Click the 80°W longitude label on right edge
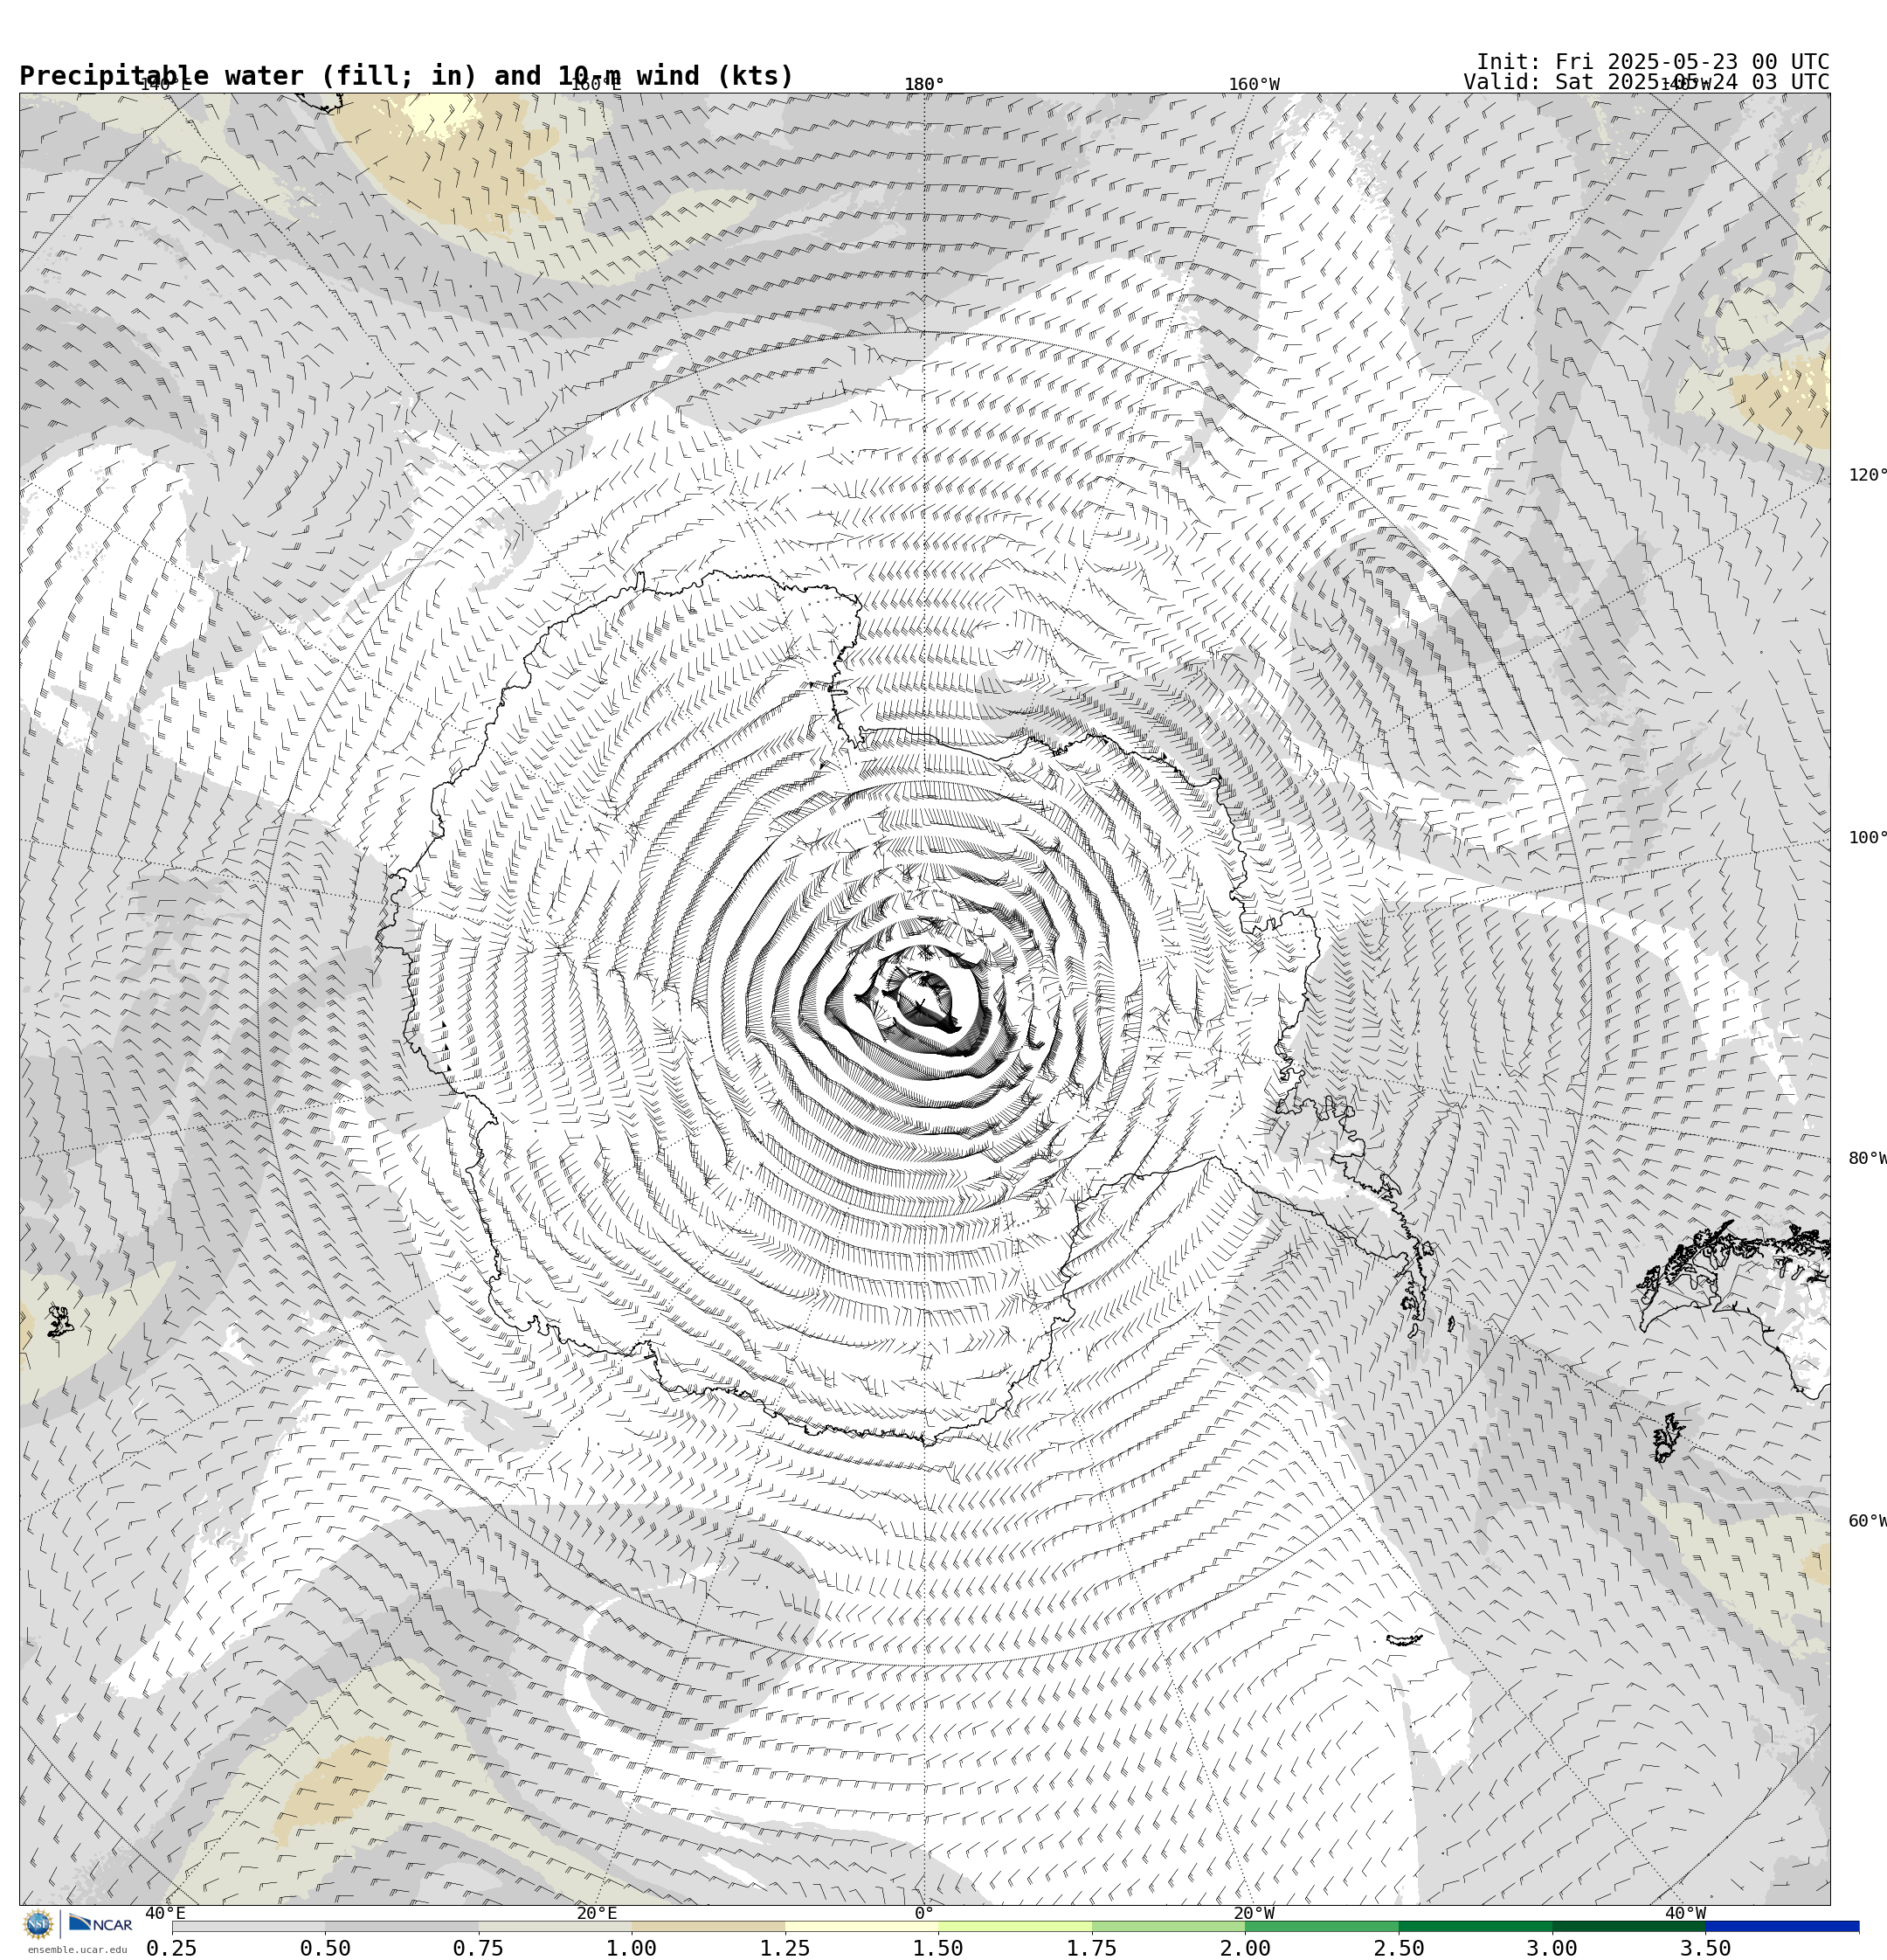 1867,1159
